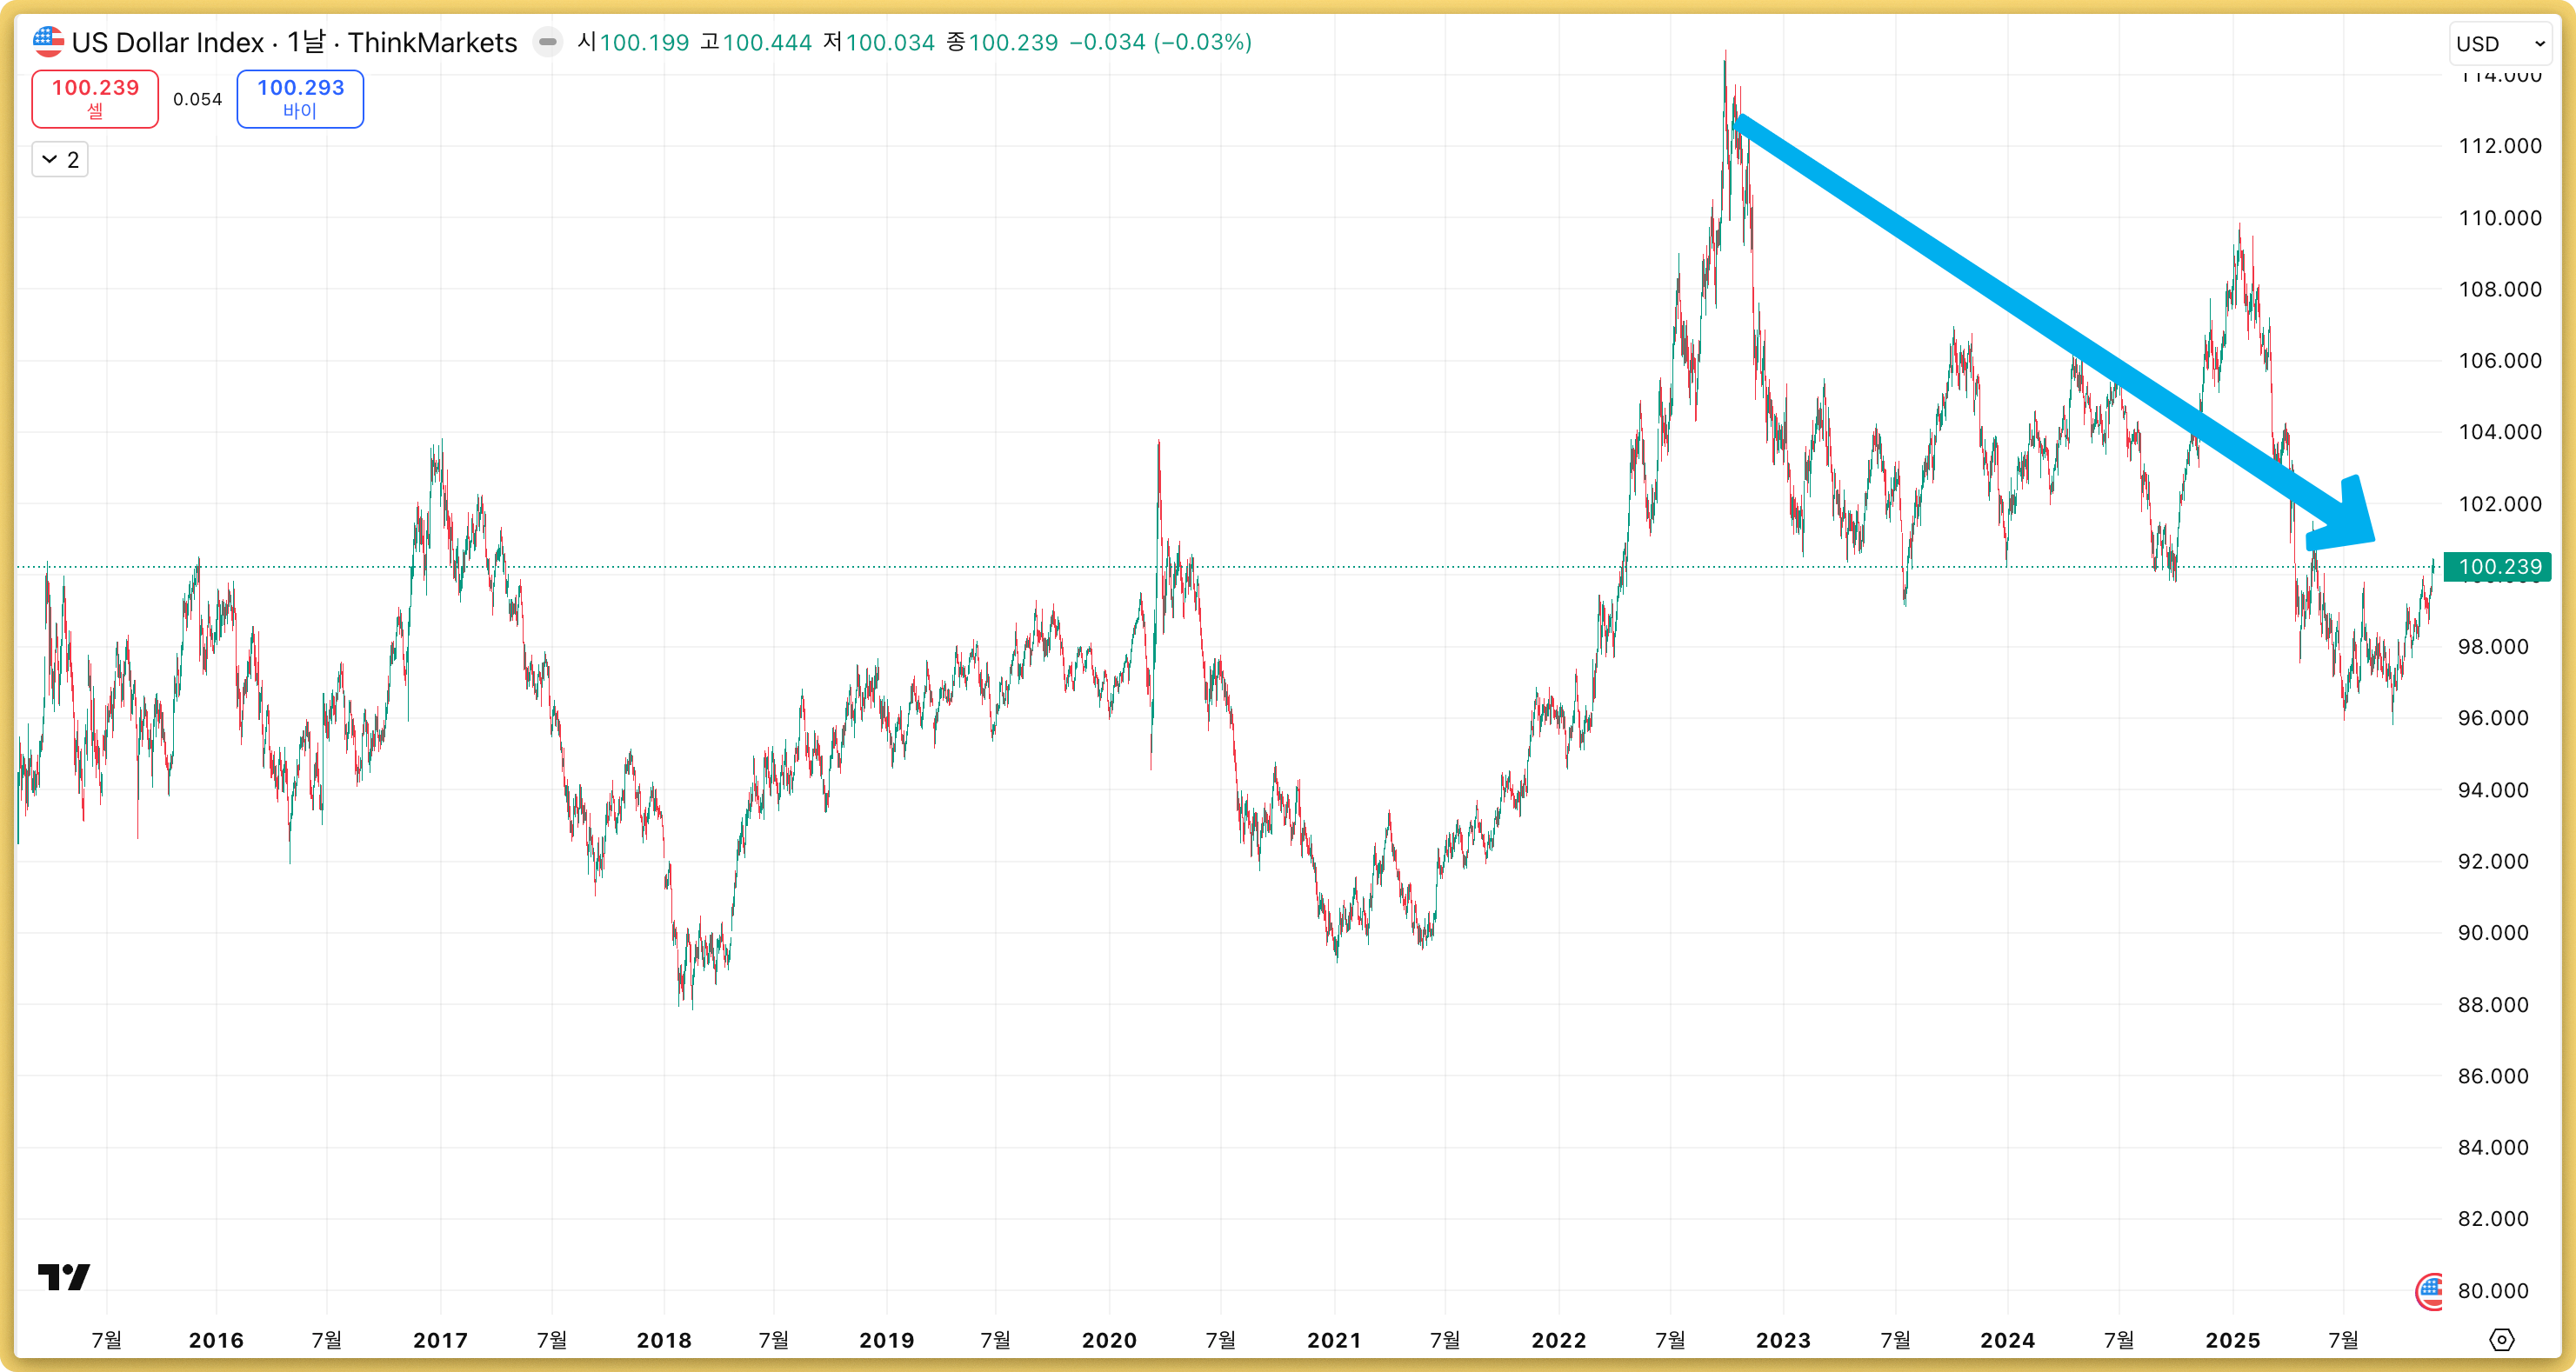Open chart settings via the hexagon gear icon
The image size is (2576, 1372).
[2501, 1340]
